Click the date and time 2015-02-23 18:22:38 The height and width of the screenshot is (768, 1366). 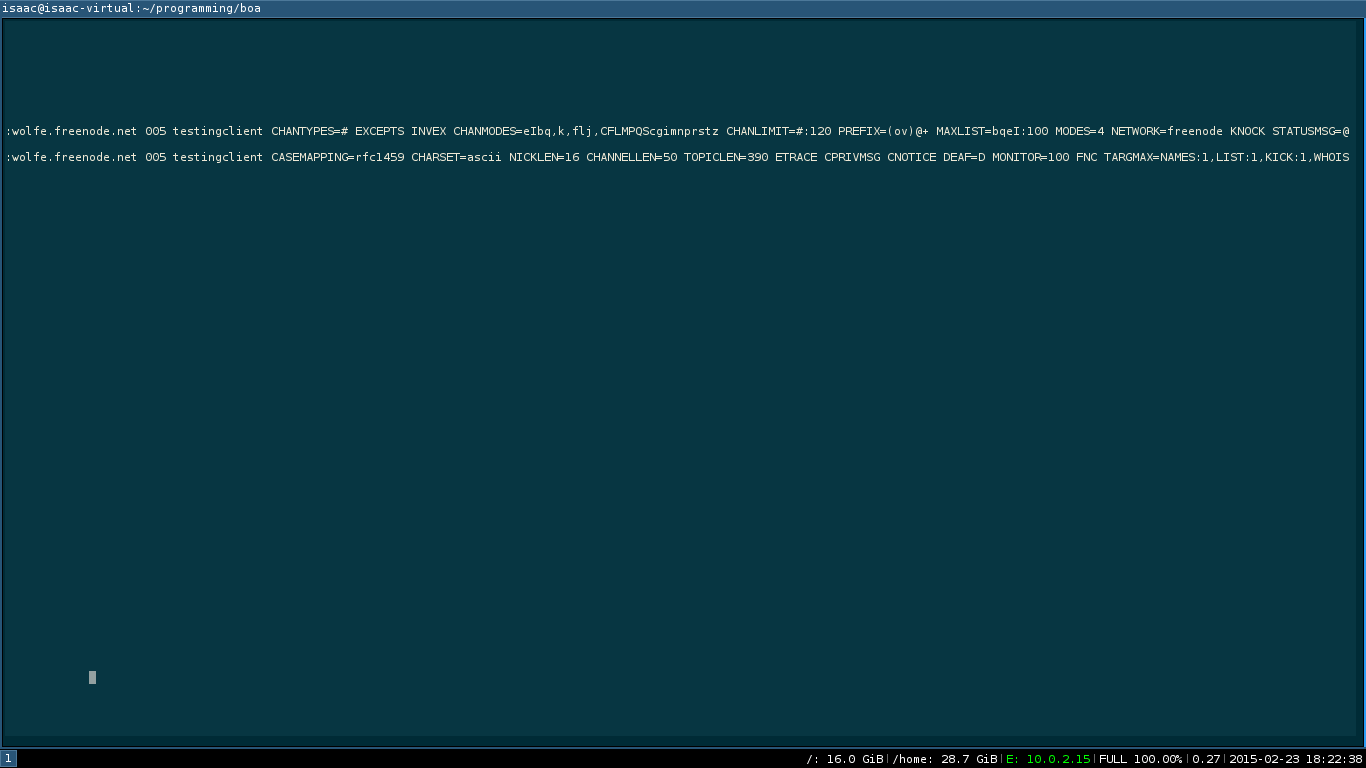[x=1296, y=759]
